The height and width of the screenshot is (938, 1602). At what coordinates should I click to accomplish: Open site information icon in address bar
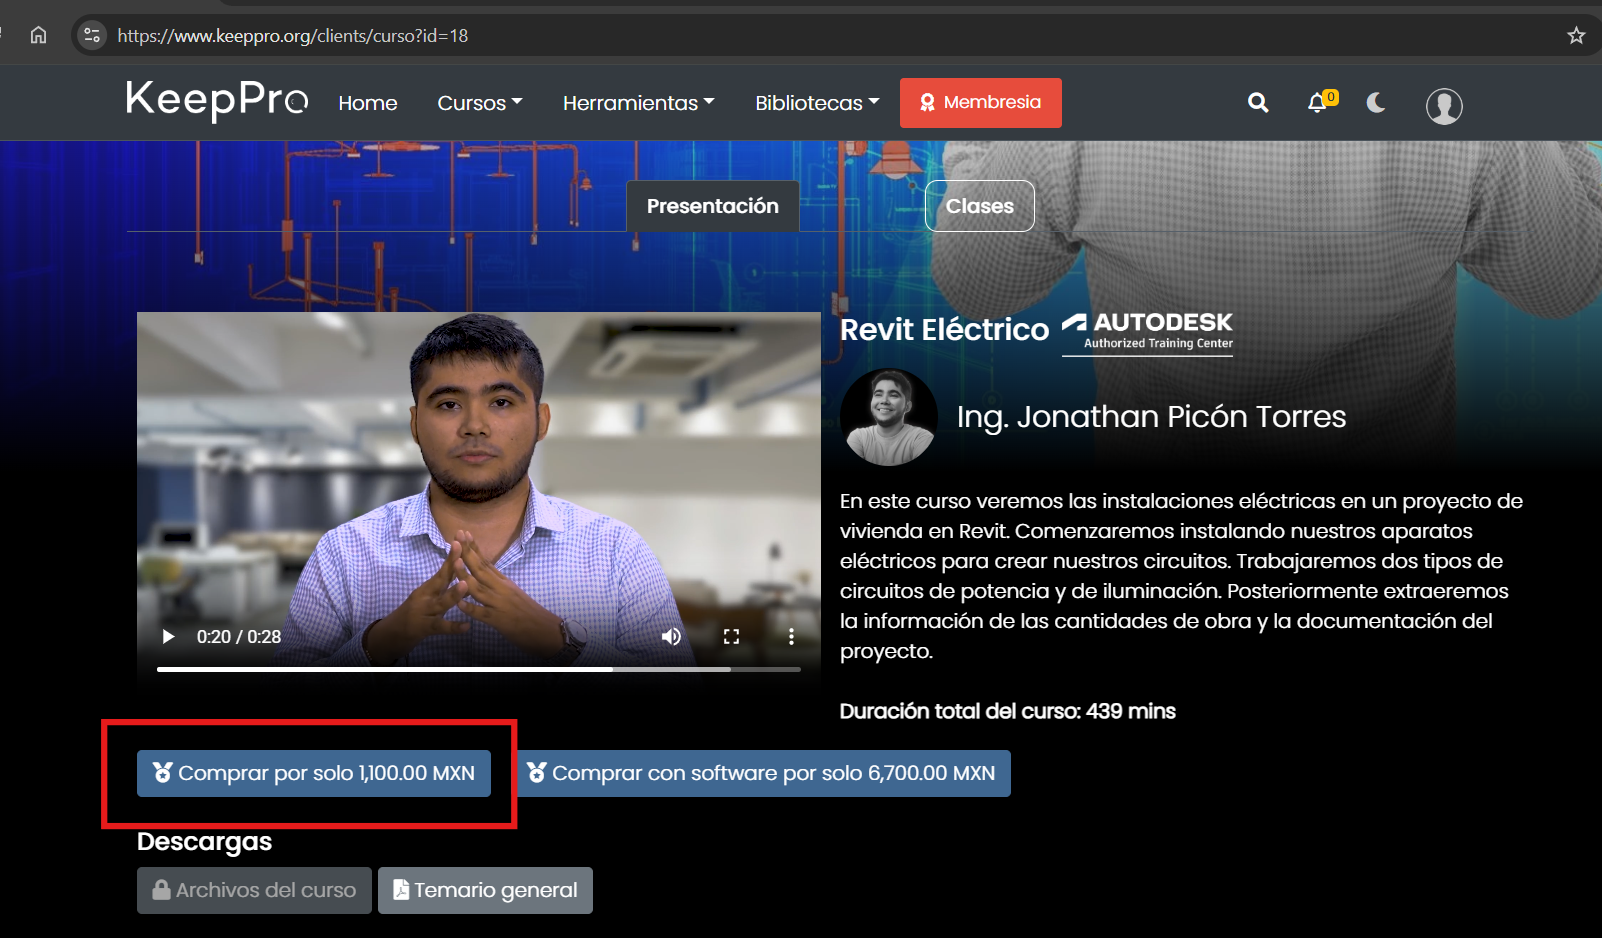(x=92, y=35)
